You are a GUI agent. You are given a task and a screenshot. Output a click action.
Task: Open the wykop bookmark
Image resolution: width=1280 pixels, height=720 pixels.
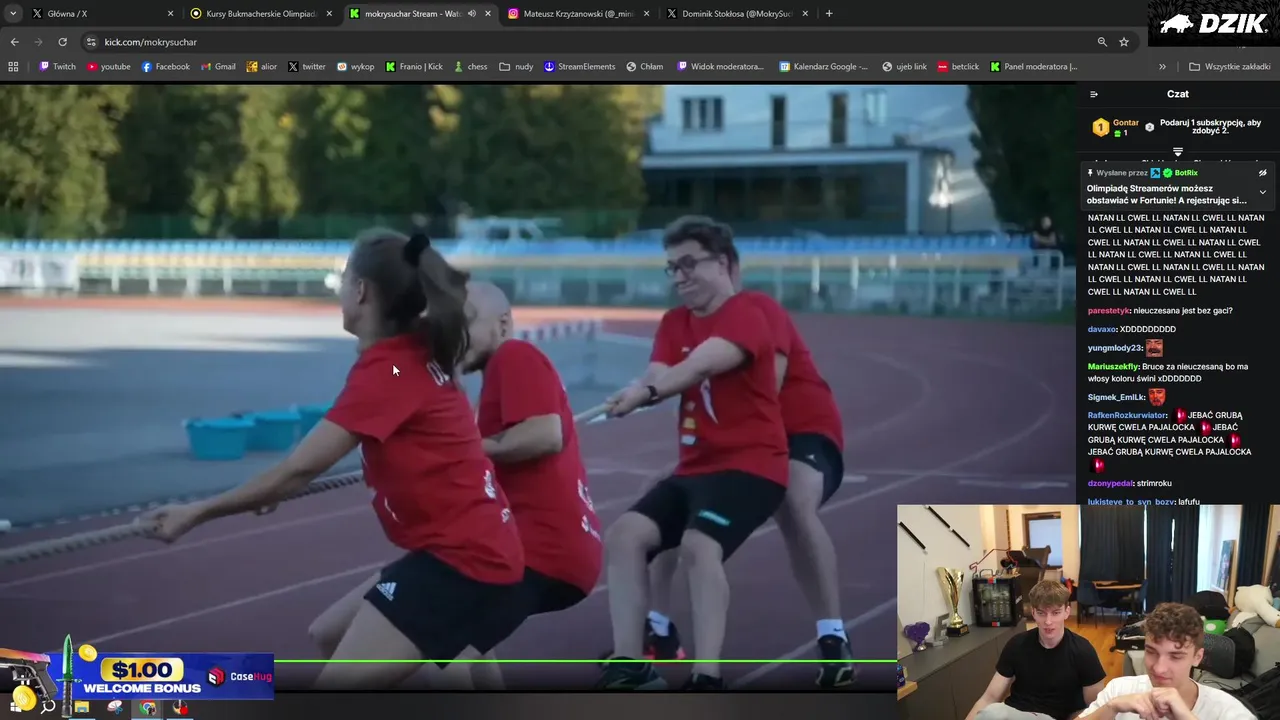click(355, 67)
